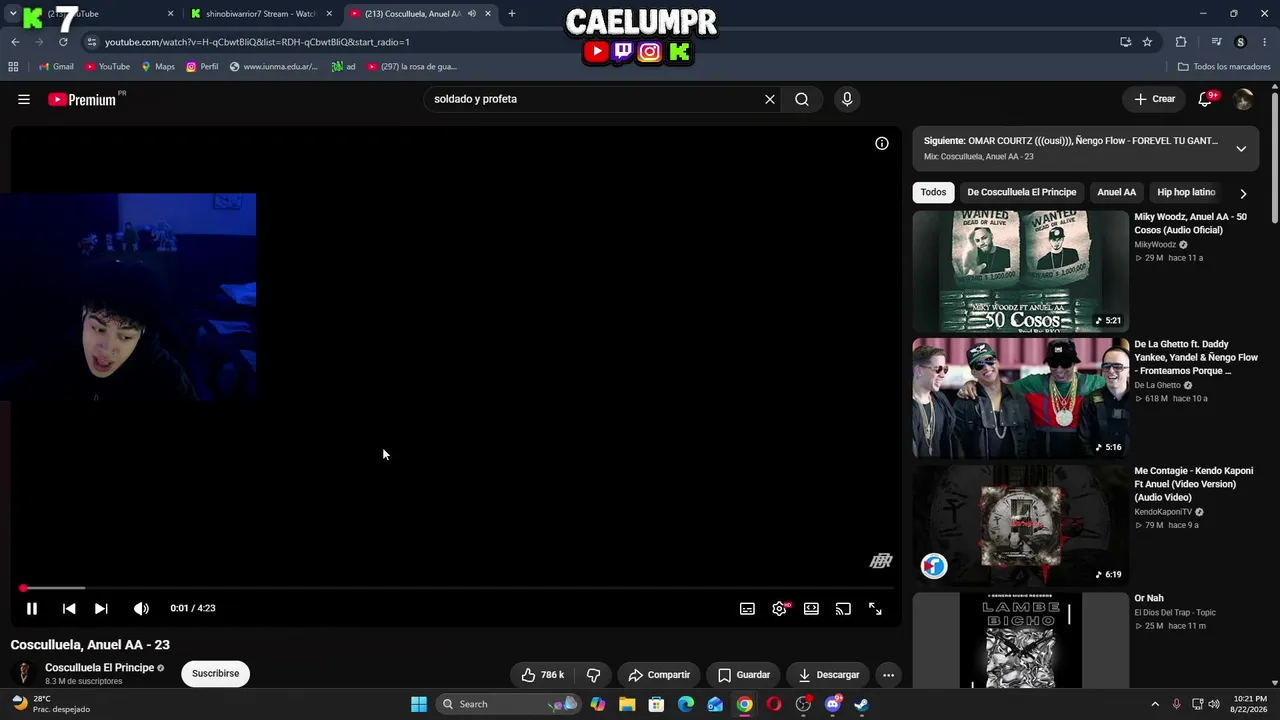
Task: Open Gmail bookmark
Action: click(56, 67)
